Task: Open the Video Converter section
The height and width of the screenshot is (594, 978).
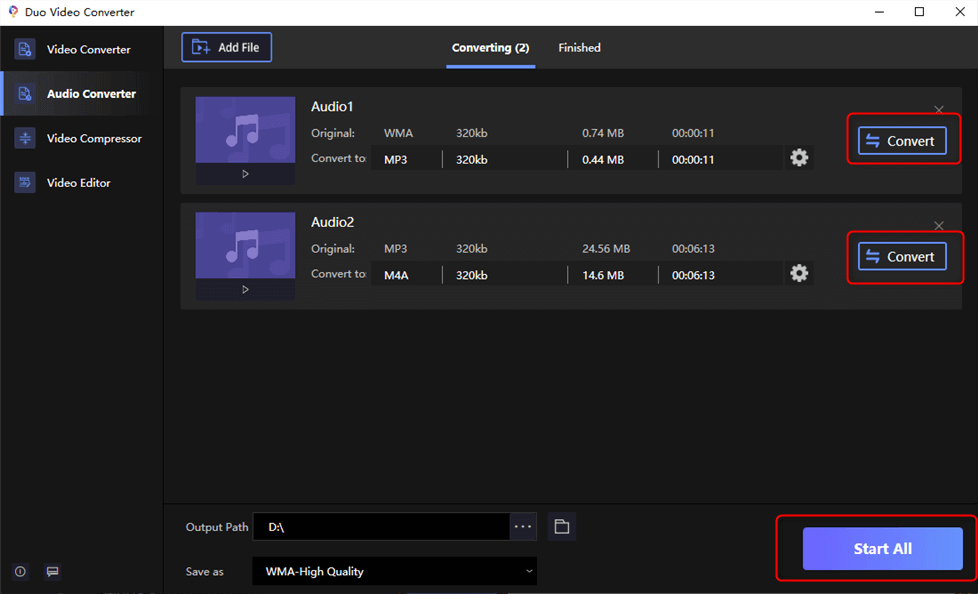Action: point(81,49)
